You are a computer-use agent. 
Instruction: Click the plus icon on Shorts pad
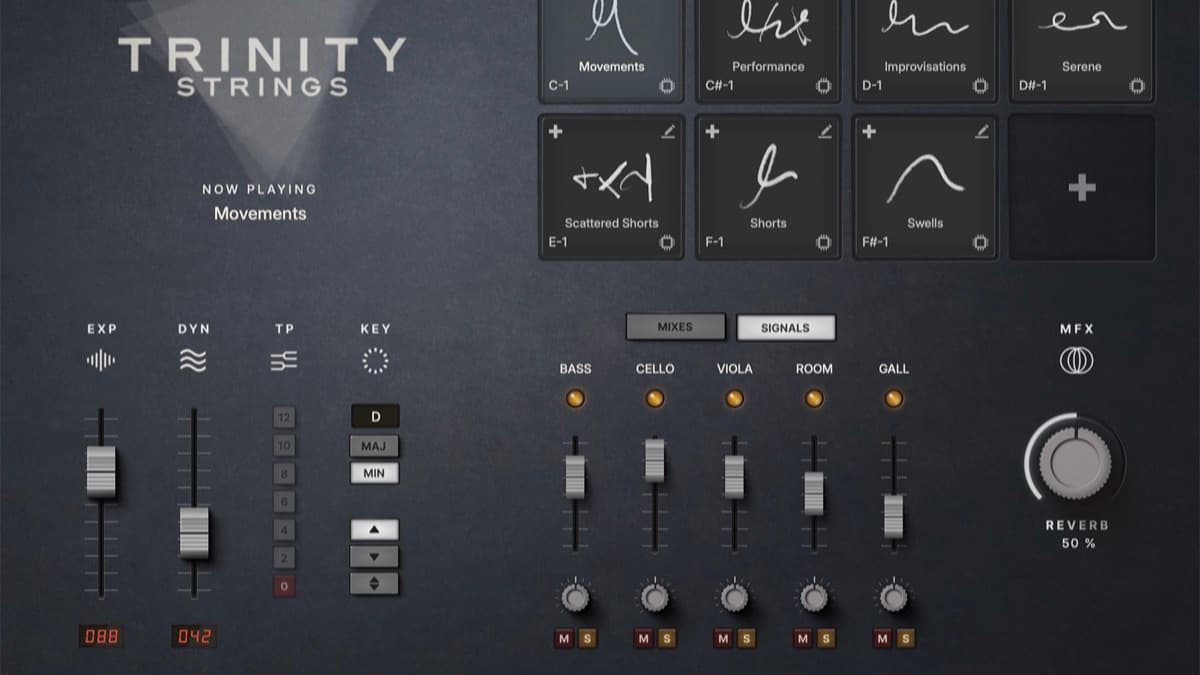[x=712, y=131]
